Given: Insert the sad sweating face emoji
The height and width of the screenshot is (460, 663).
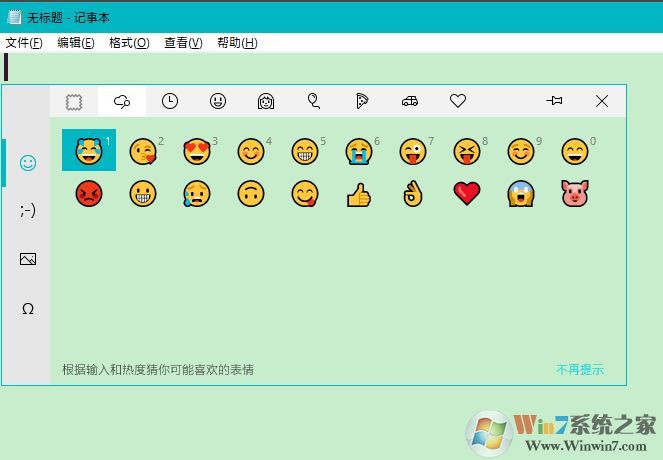Looking at the screenshot, I should (x=197, y=194).
